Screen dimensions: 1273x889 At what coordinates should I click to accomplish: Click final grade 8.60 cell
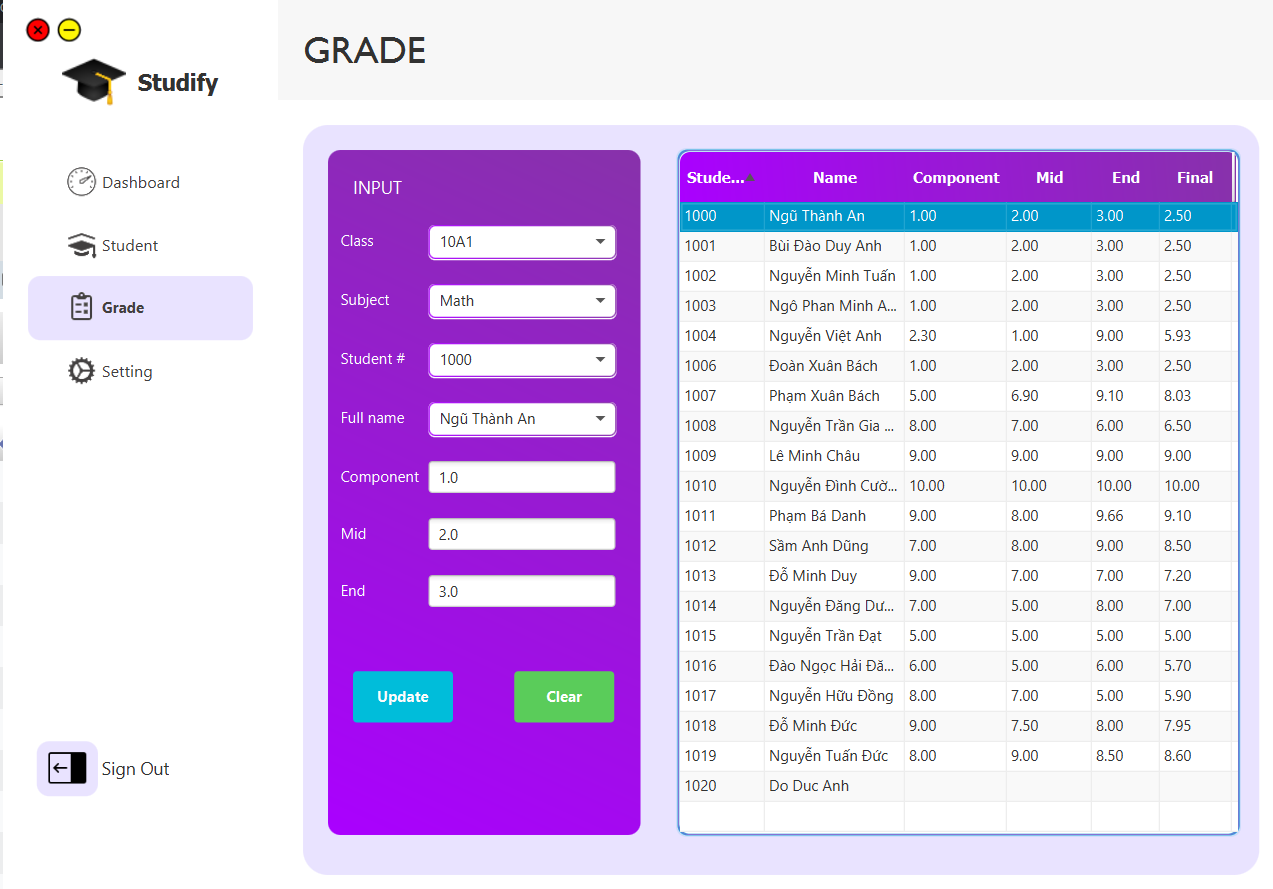[1195, 756]
